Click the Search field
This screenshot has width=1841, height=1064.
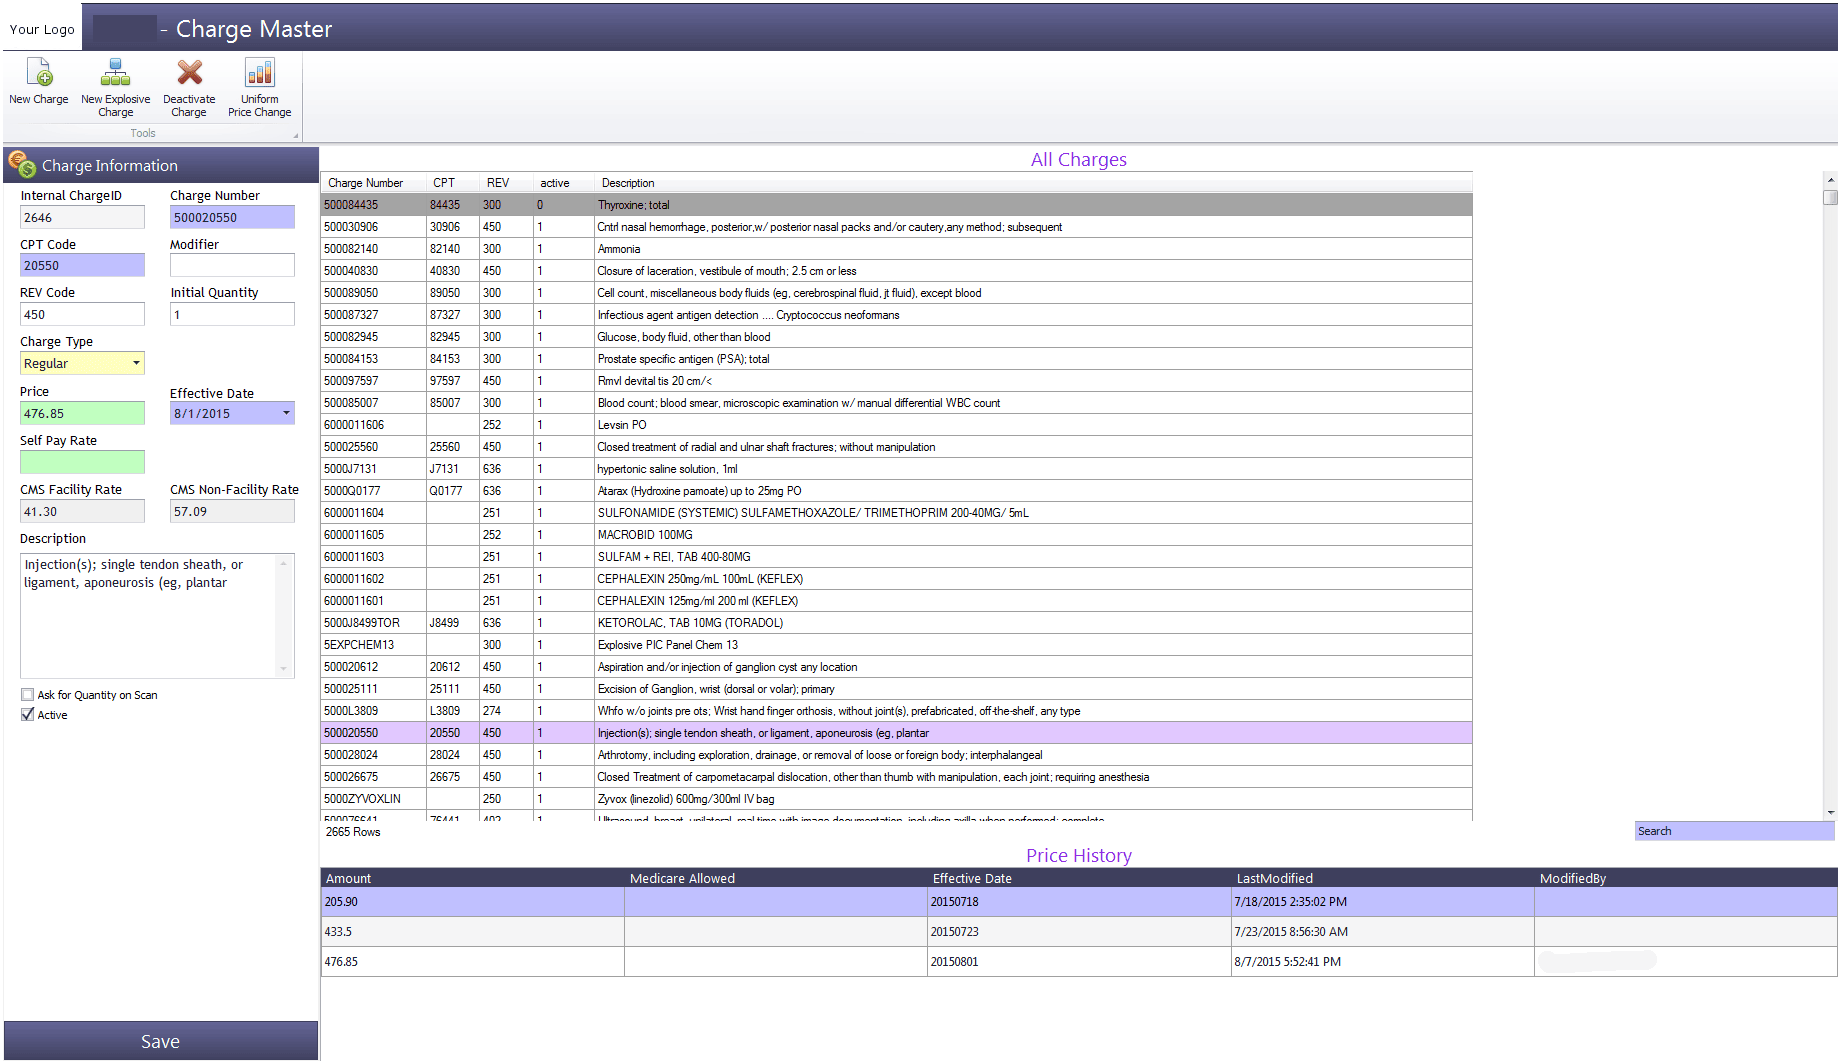pos(1734,831)
